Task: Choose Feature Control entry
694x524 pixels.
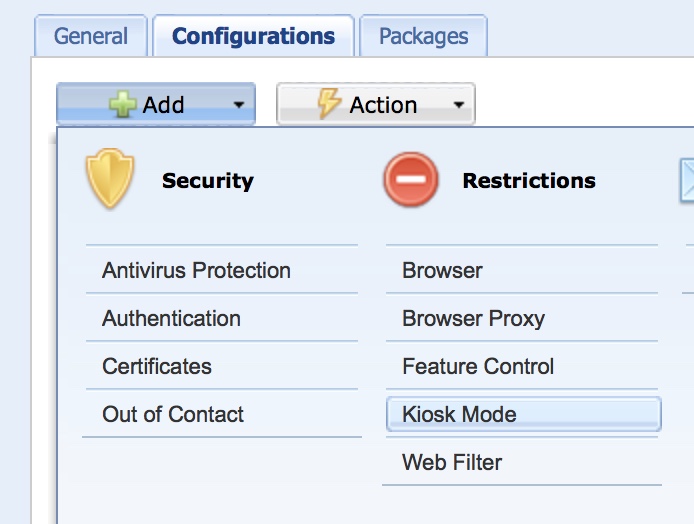Action: (x=478, y=366)
